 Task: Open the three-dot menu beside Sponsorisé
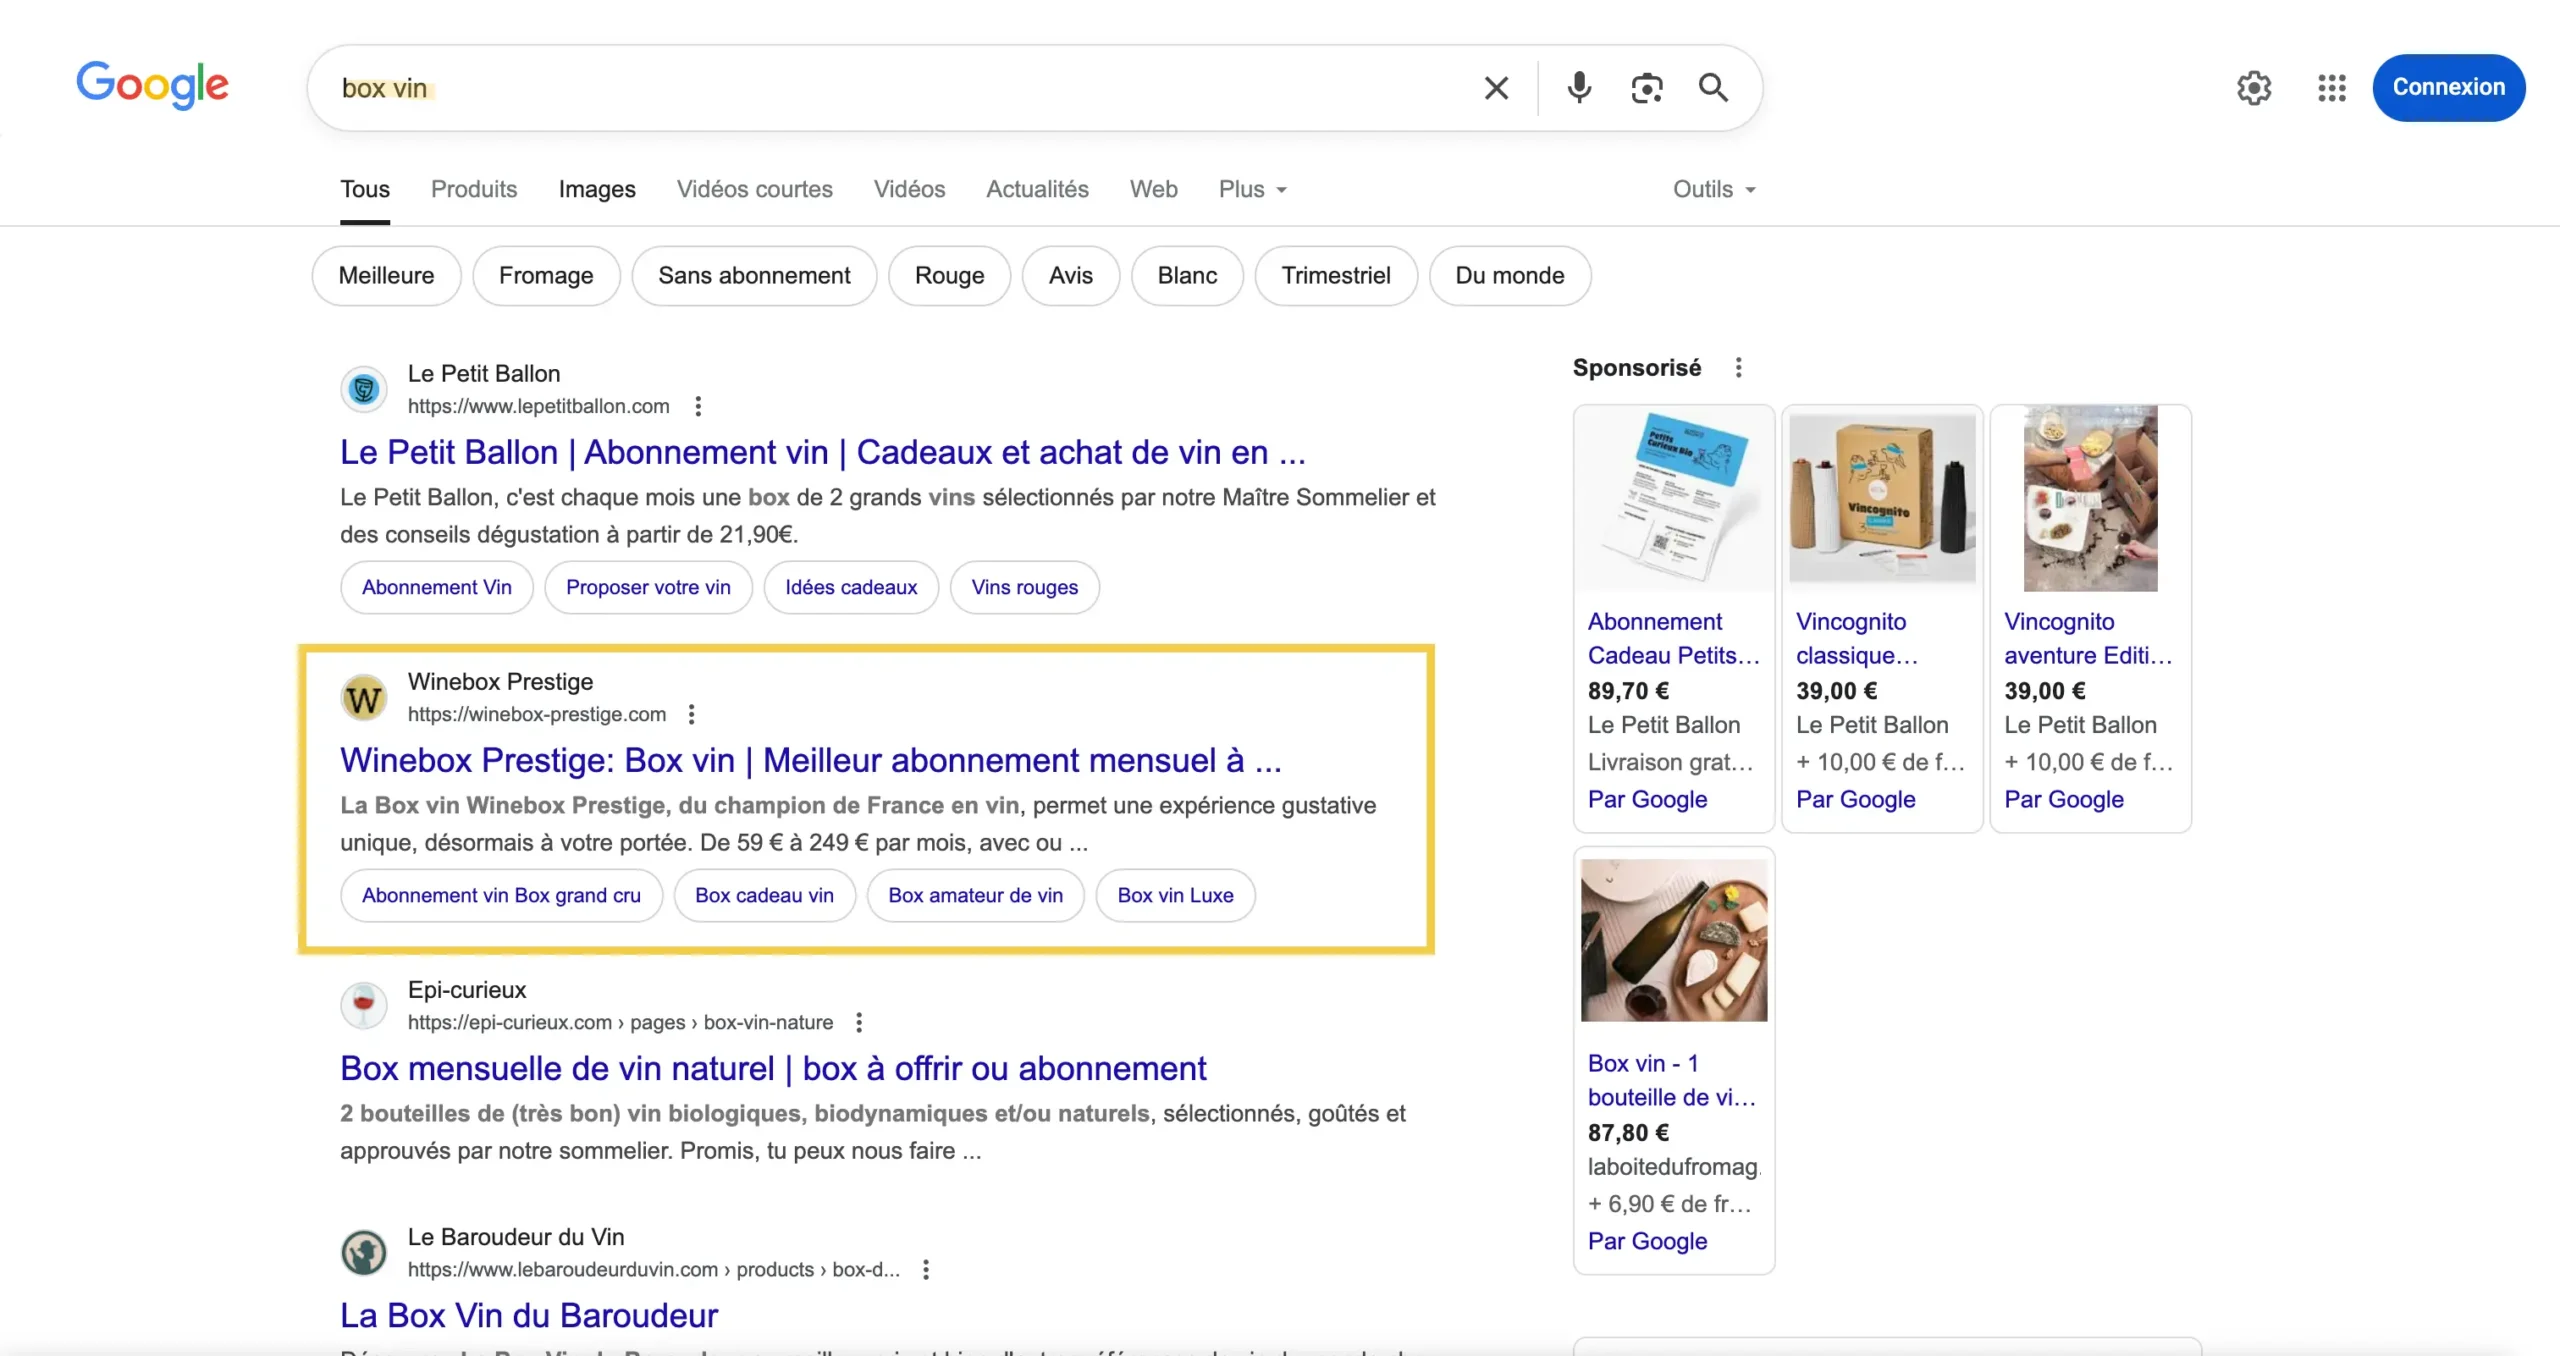click(1738, 367)
